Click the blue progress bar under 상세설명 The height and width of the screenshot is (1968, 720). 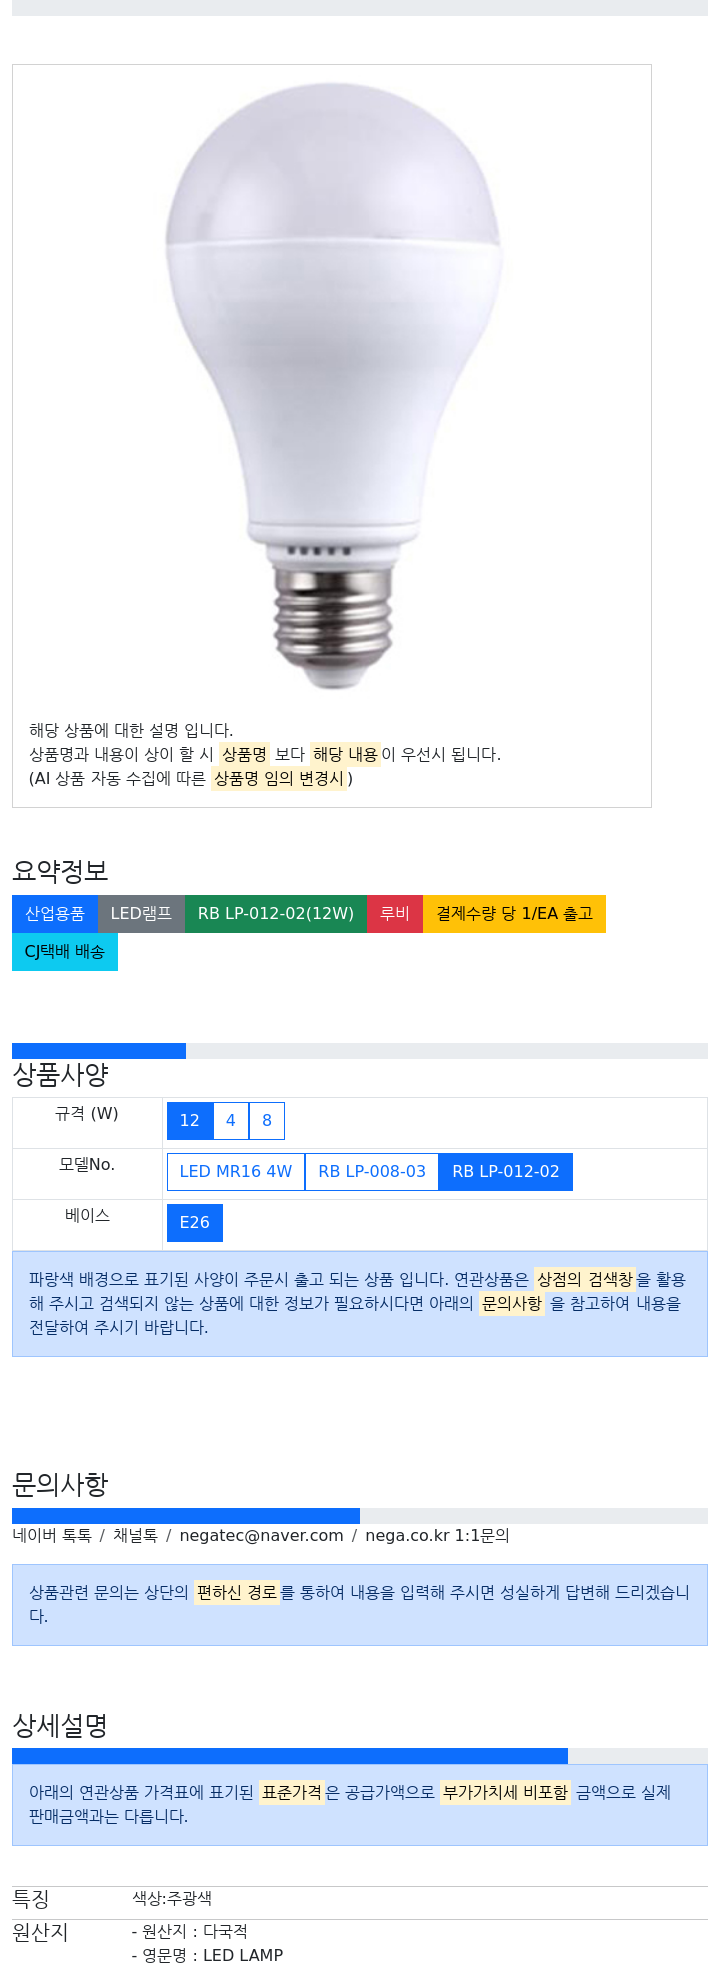click(x=290, y=1756)
